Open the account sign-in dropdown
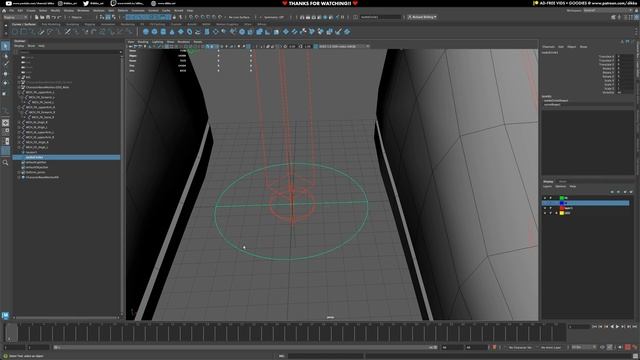The width and height of the screenshot is (640, 360). pyautogui.click(x=422, y=17)
